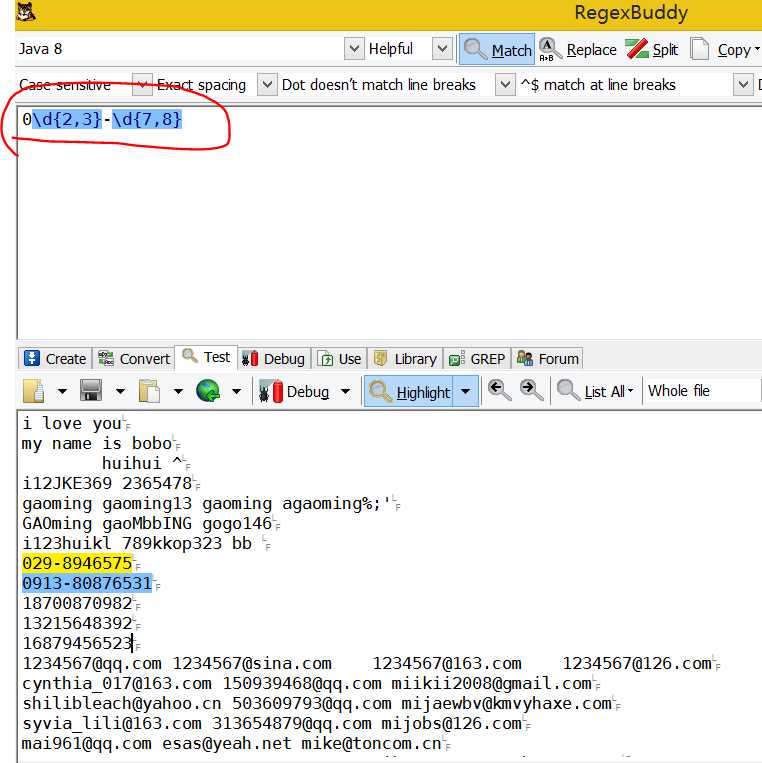The height and width of the screenshot is (763, 762).
Task: Open the Helpful dropdown arrow
Action: 442,49
